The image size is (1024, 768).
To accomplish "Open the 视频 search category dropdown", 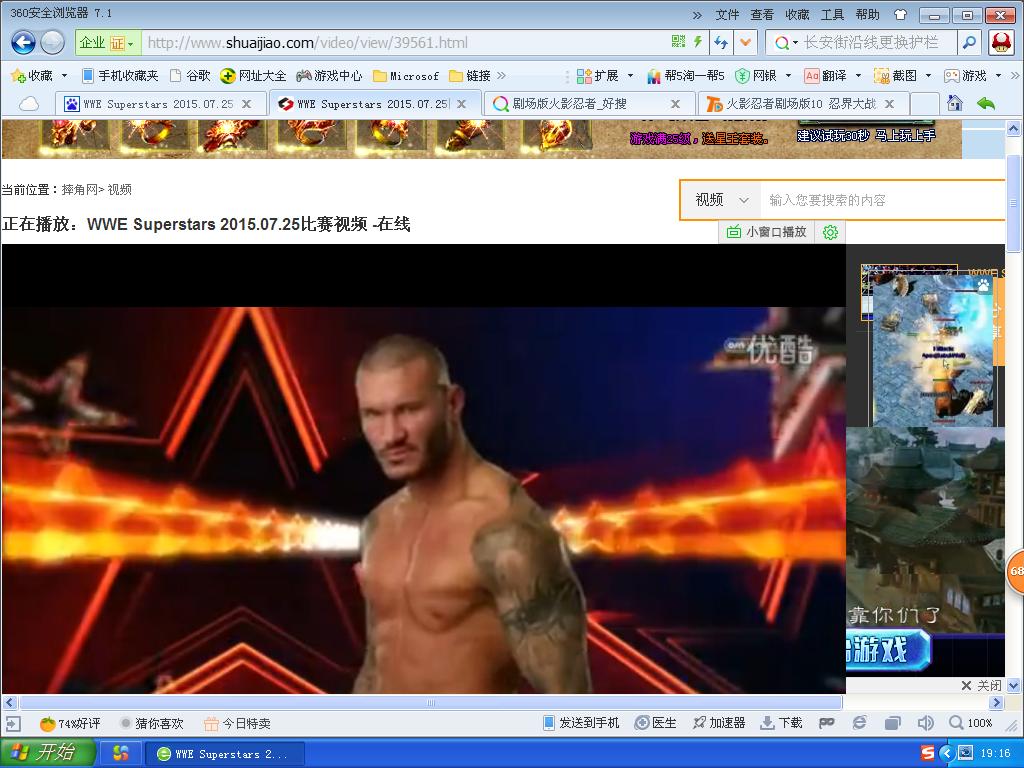I will tap(721, 200).
